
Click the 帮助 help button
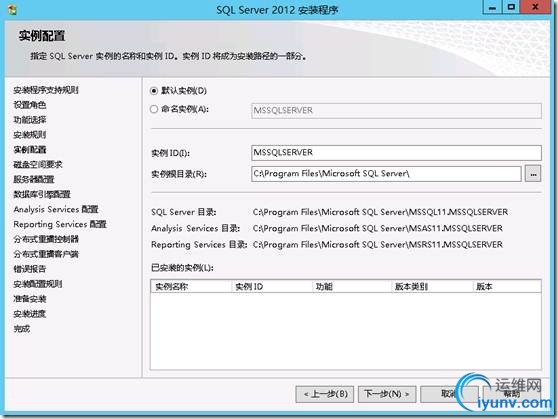point(511,394)
